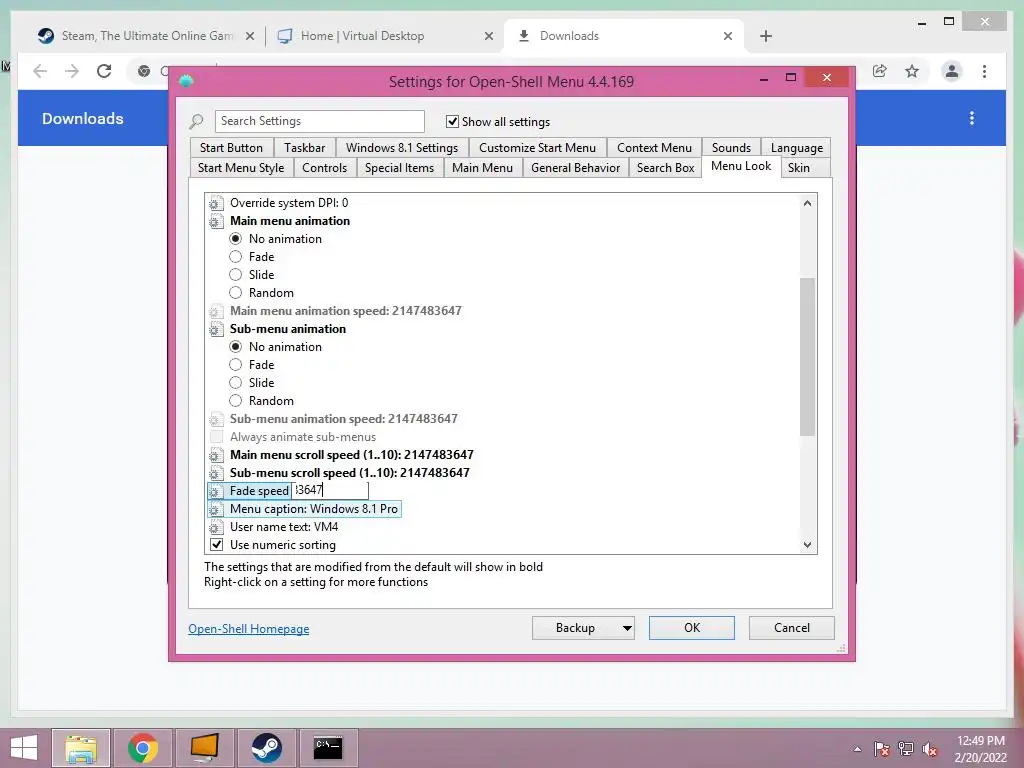Switch to the Skin tab
This screenshot has height=768, width=1024.
799,168
